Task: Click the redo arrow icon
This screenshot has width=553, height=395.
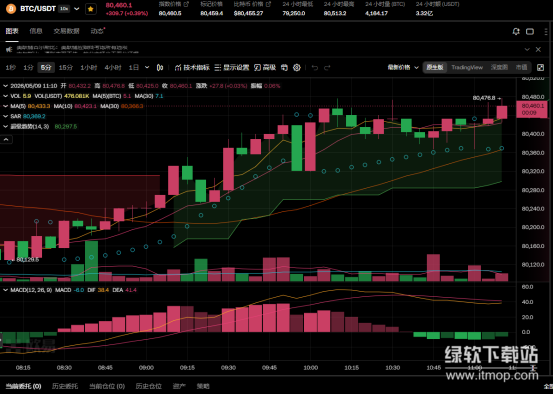Action: (x=327, y=67)
